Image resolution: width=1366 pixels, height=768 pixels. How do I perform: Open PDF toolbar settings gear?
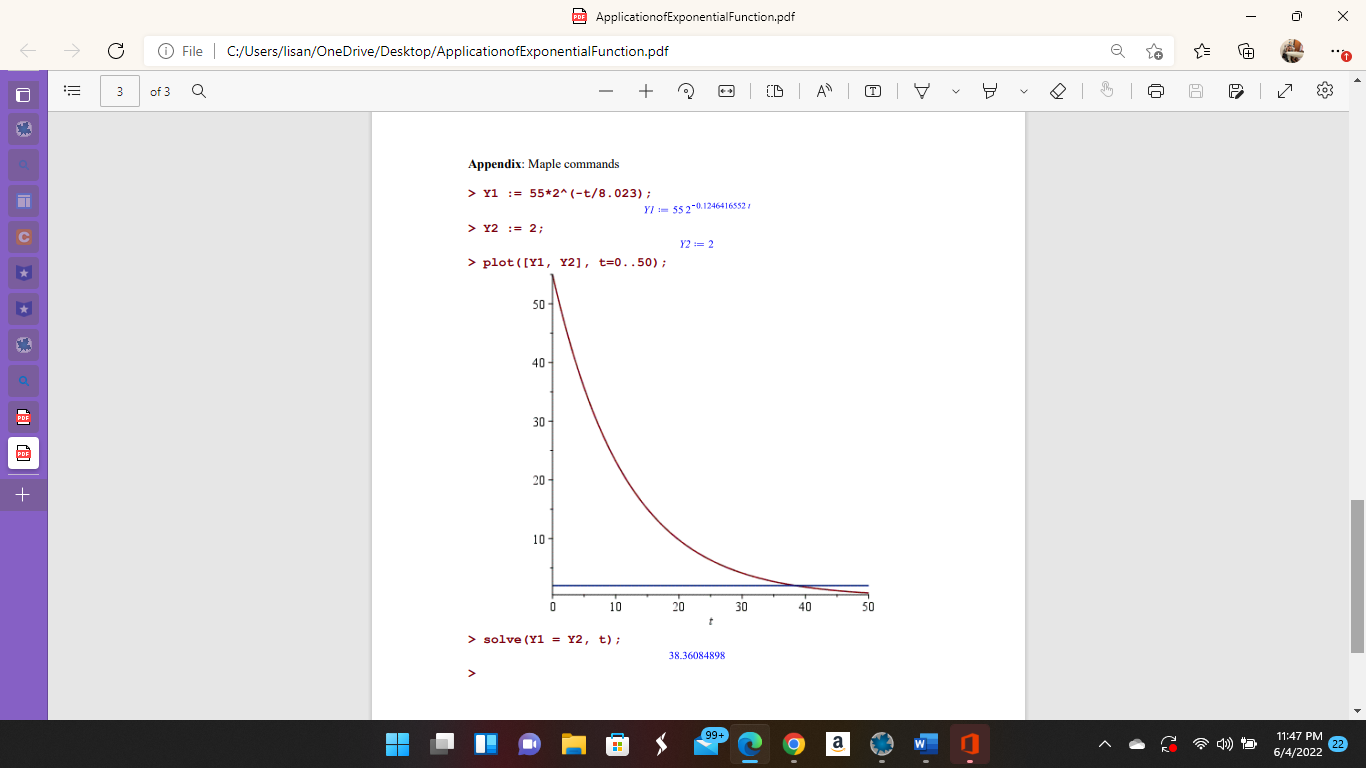1325,91
